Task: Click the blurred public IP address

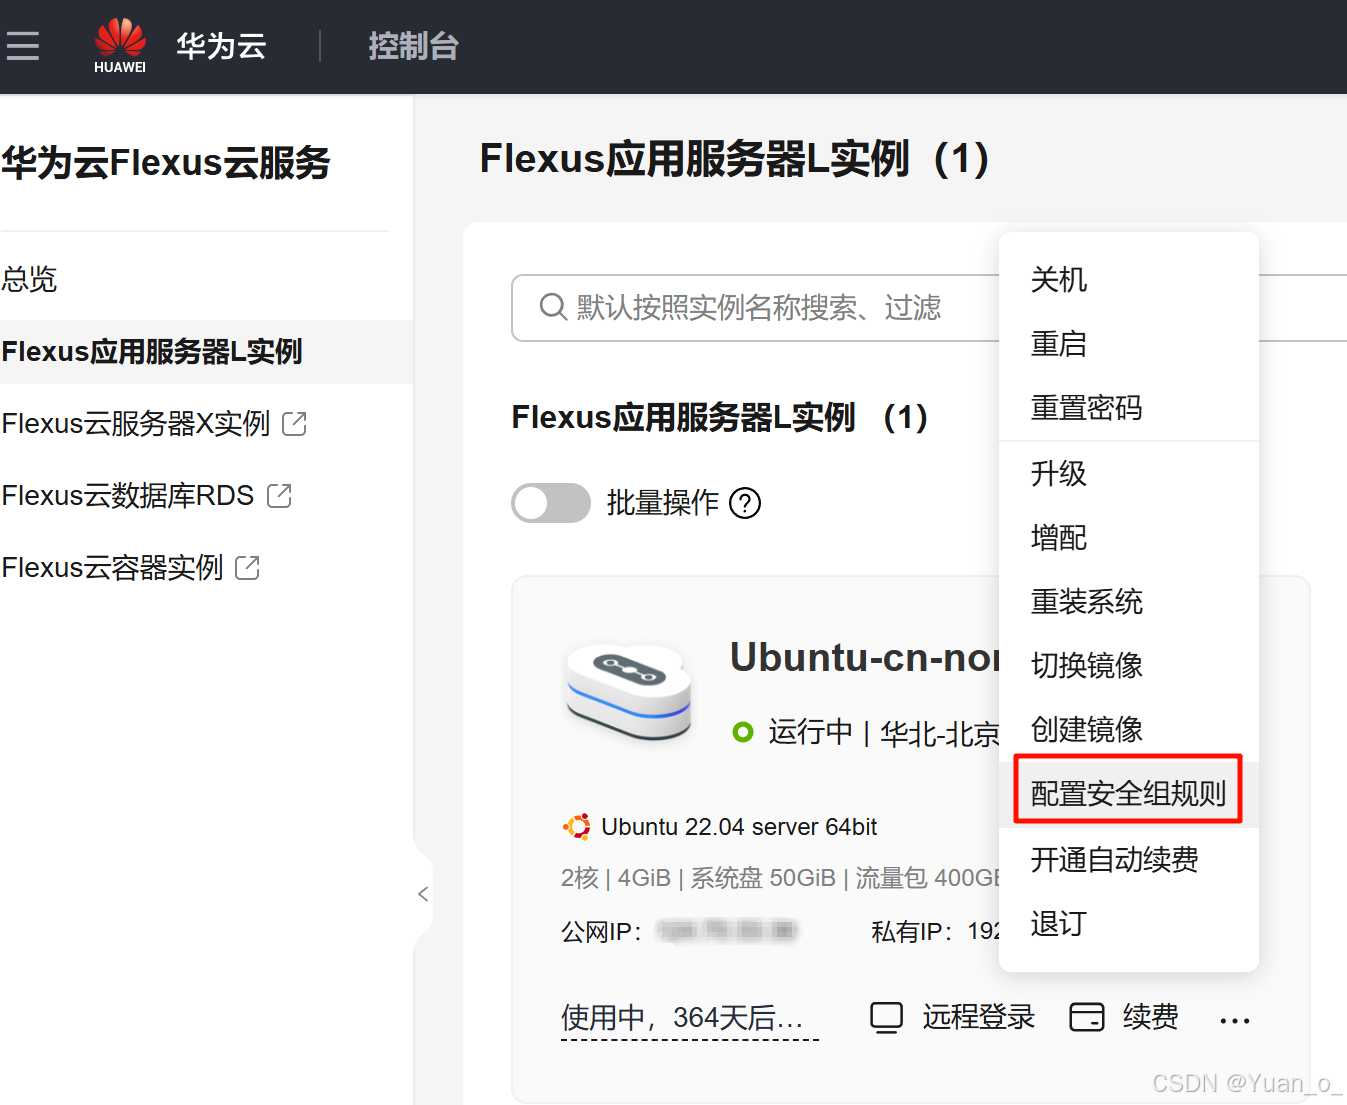Action: click(x=727, y=931)
